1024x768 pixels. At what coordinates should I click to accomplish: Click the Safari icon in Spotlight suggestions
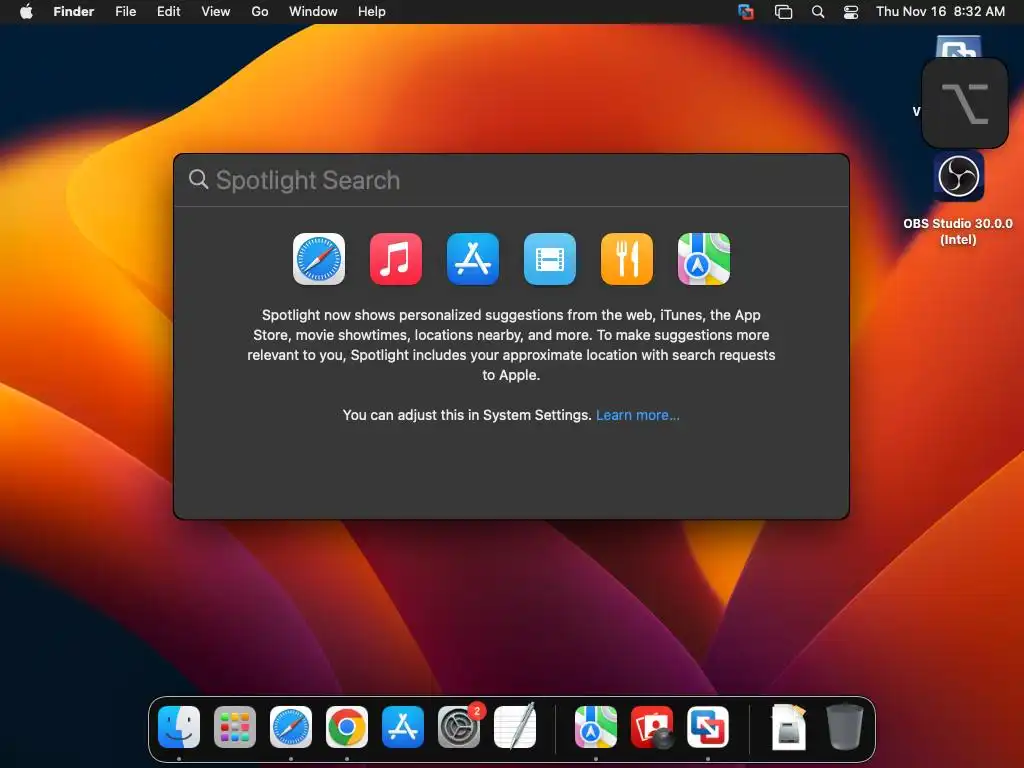pos(319,259)
